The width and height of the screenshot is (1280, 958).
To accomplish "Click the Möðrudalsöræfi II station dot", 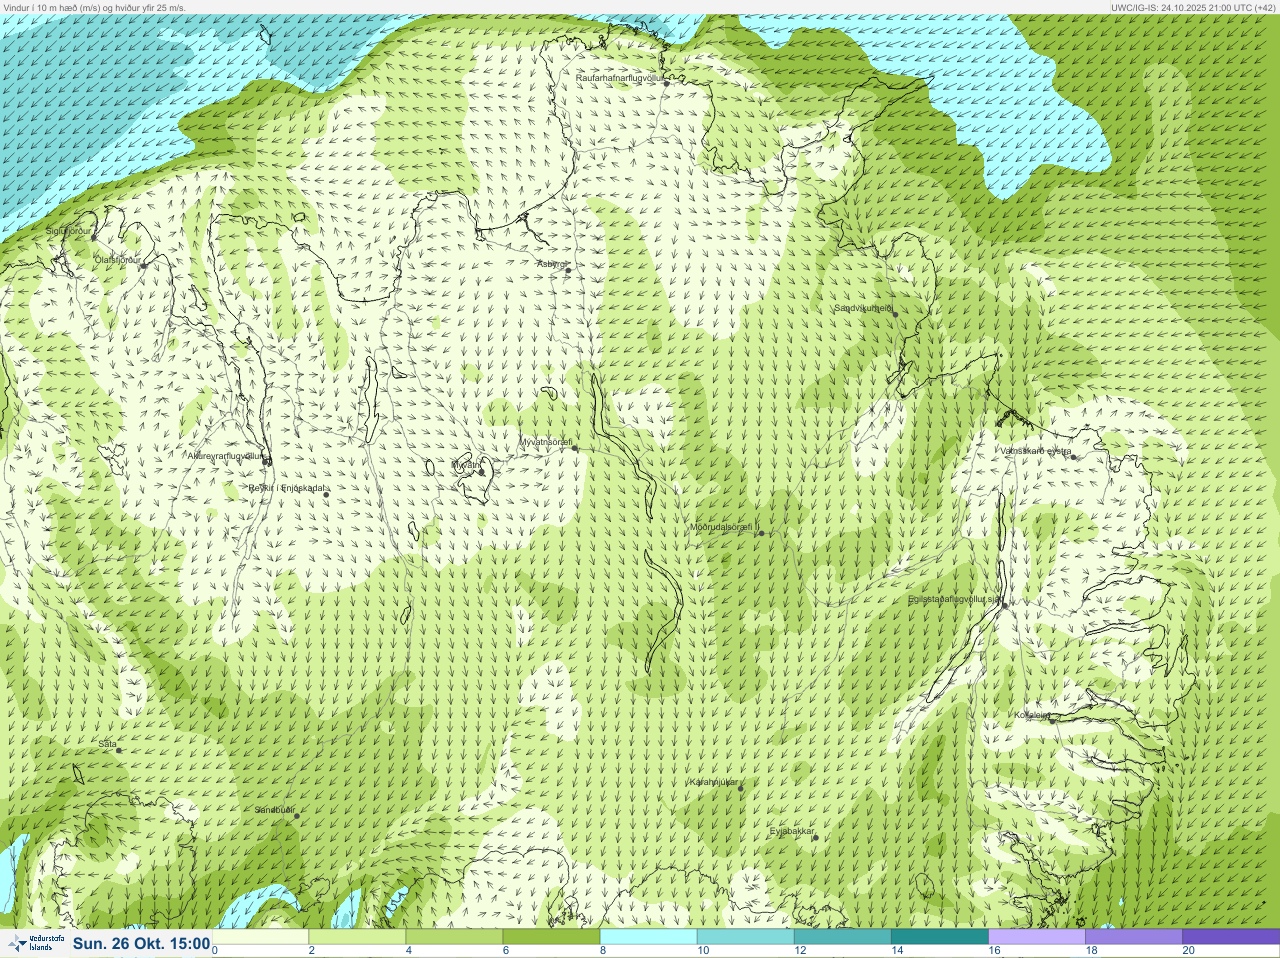I will coord(762,533).
